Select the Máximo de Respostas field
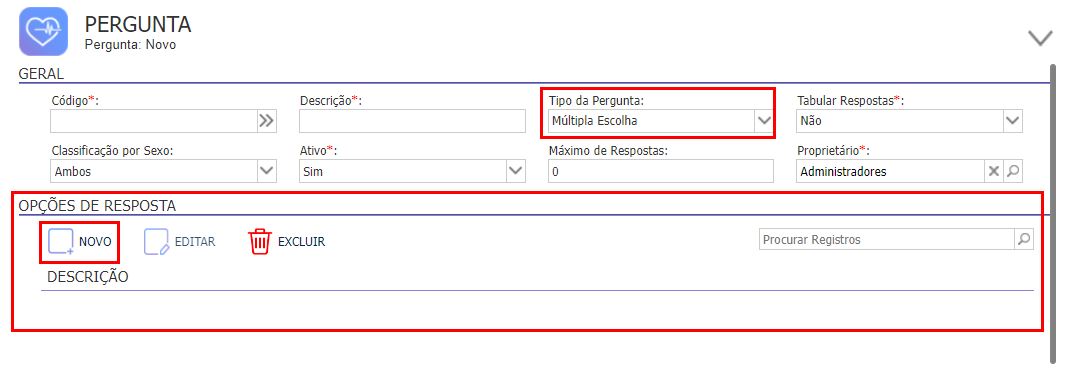Viewport: 1066px width, 374px height. [661, 171]
